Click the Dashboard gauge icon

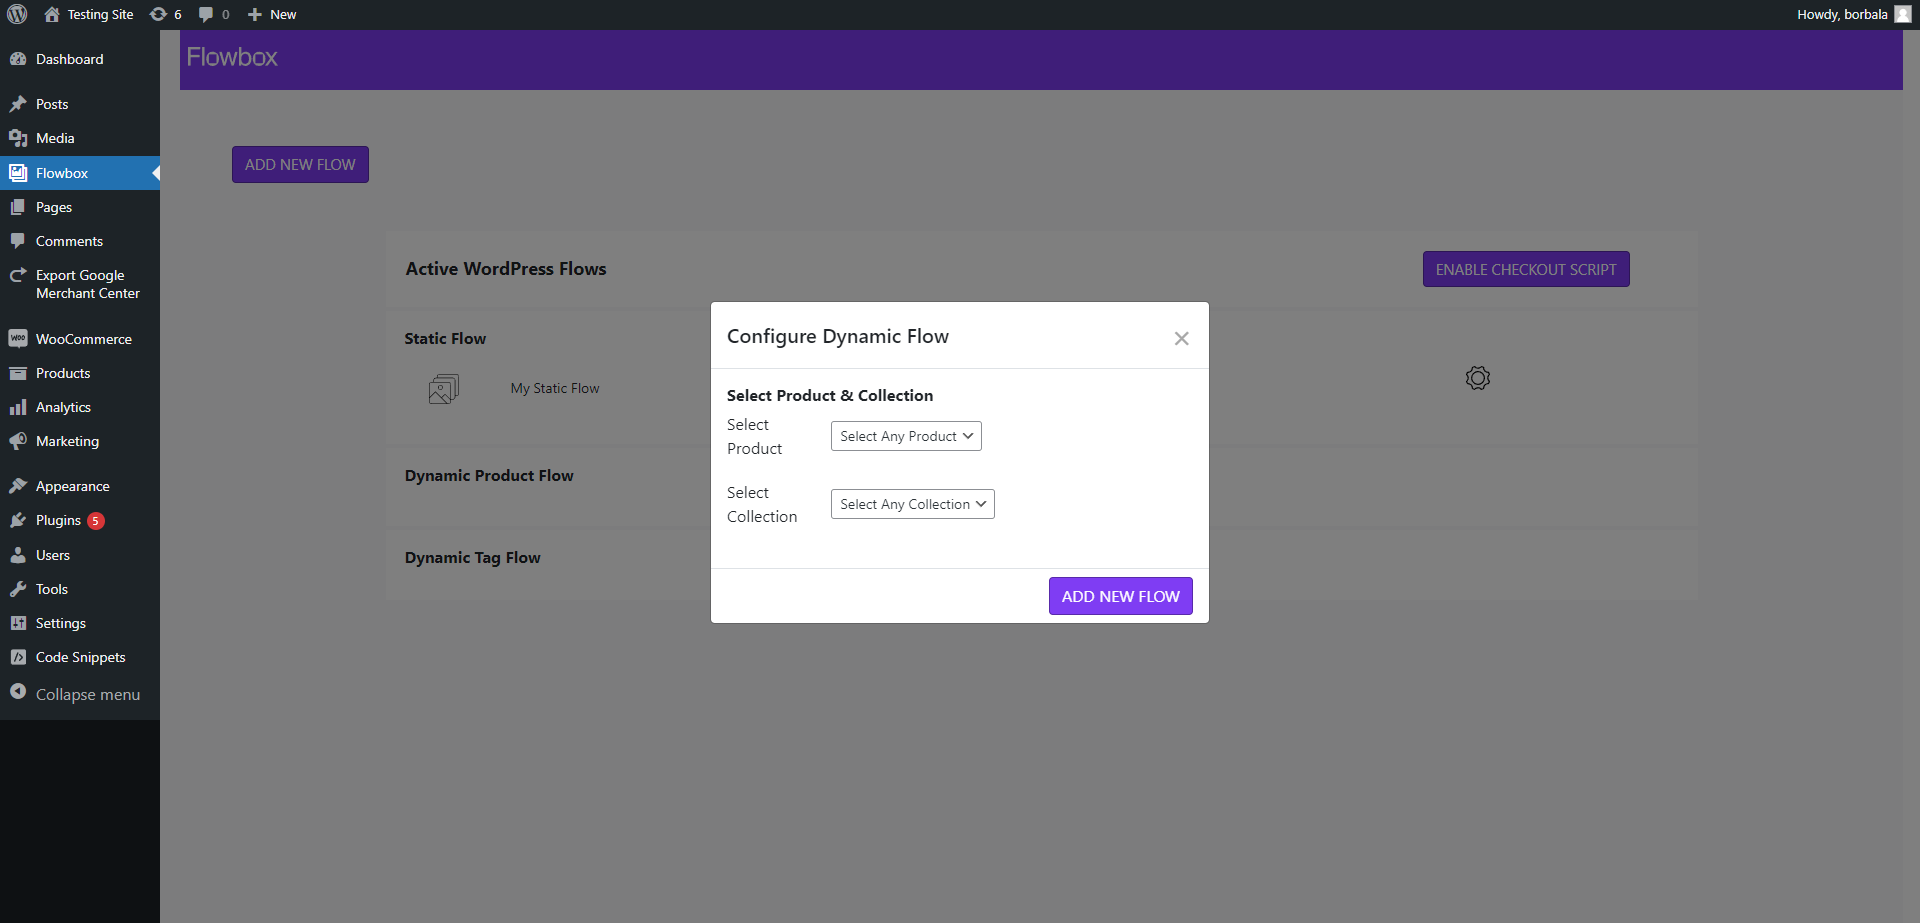coord(18,59)
